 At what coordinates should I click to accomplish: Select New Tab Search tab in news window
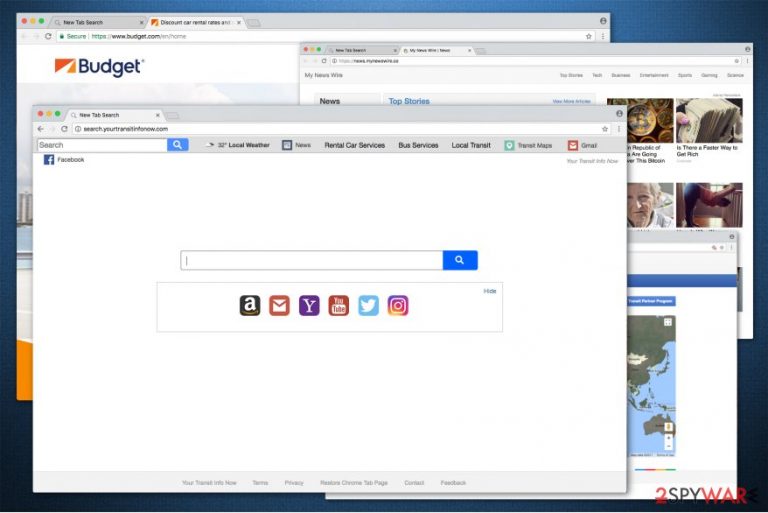(x=360, y=50)
